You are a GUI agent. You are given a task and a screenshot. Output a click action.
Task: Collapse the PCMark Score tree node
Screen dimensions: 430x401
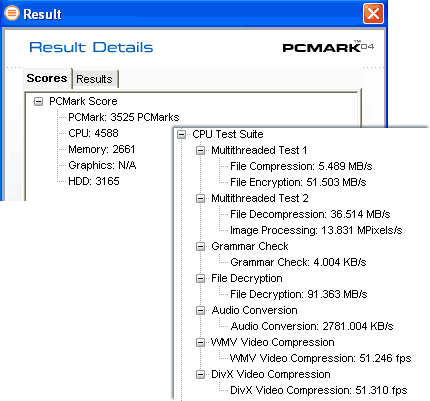[39, 101]
